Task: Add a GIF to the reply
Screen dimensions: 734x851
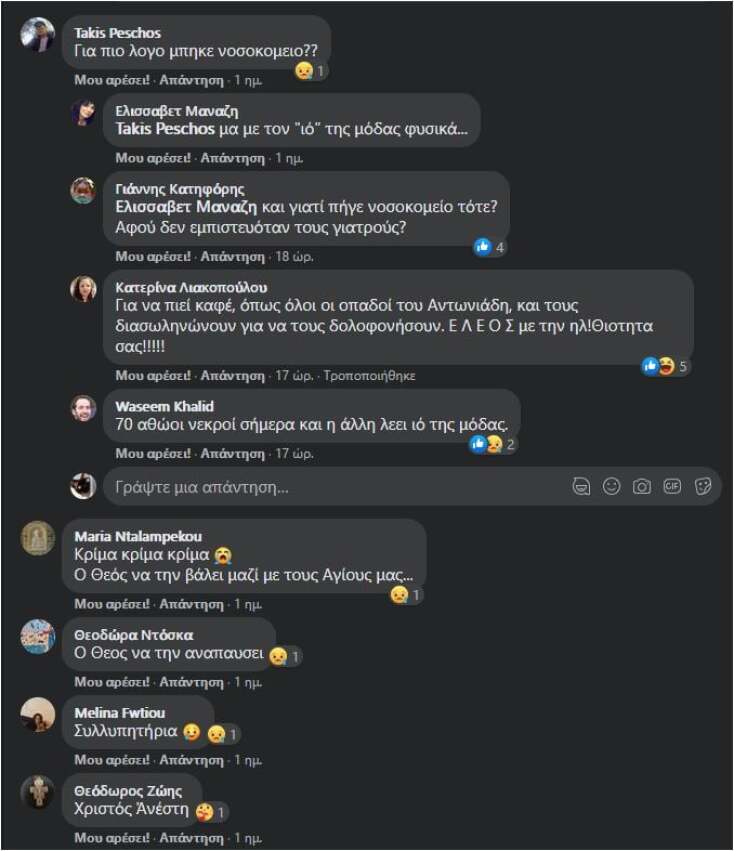Action: point(672,486)
